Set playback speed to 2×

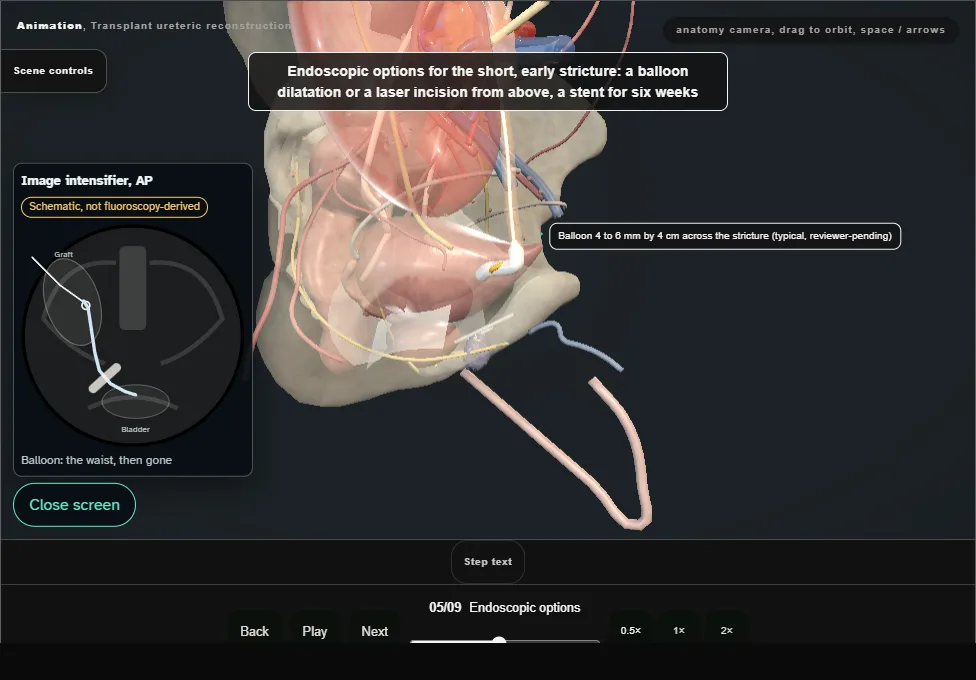[726, 630]
